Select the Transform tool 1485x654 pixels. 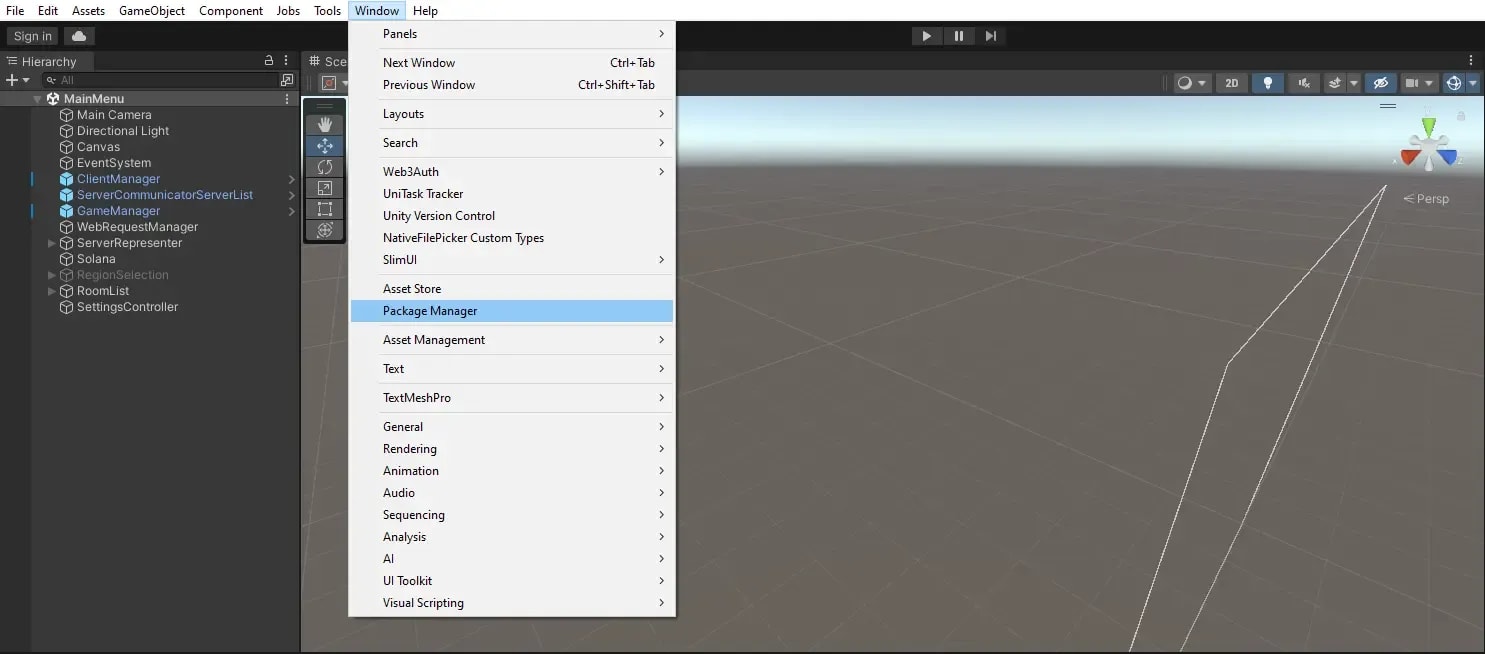325,230
